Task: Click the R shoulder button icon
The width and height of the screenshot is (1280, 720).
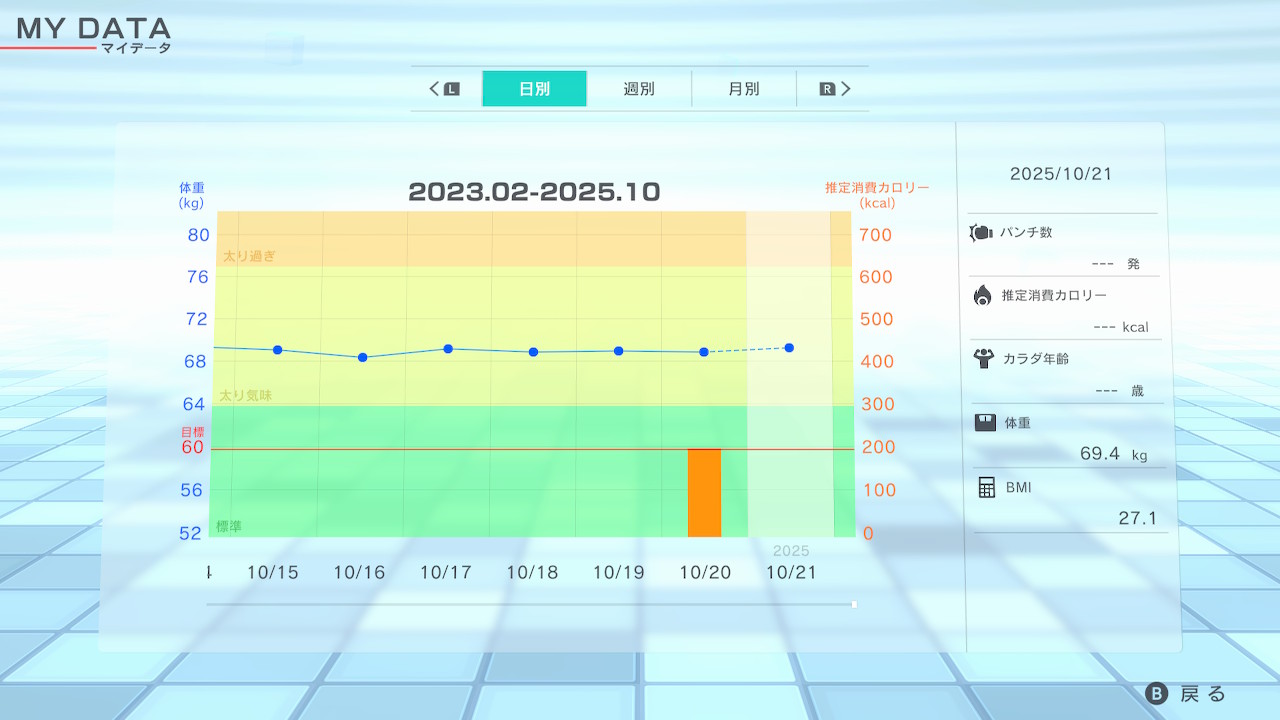Action: click(x=827, y=89)
